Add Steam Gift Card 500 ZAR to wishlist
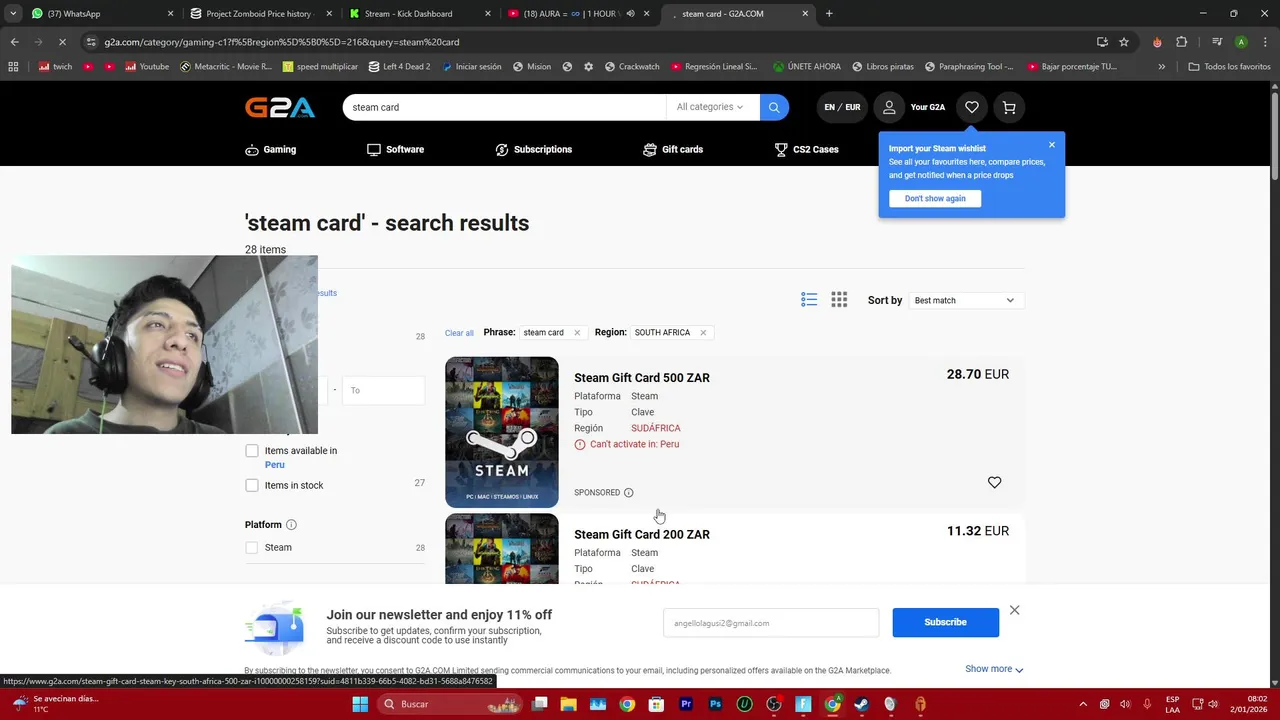The image size is (1280, 720). coord(994,482)
